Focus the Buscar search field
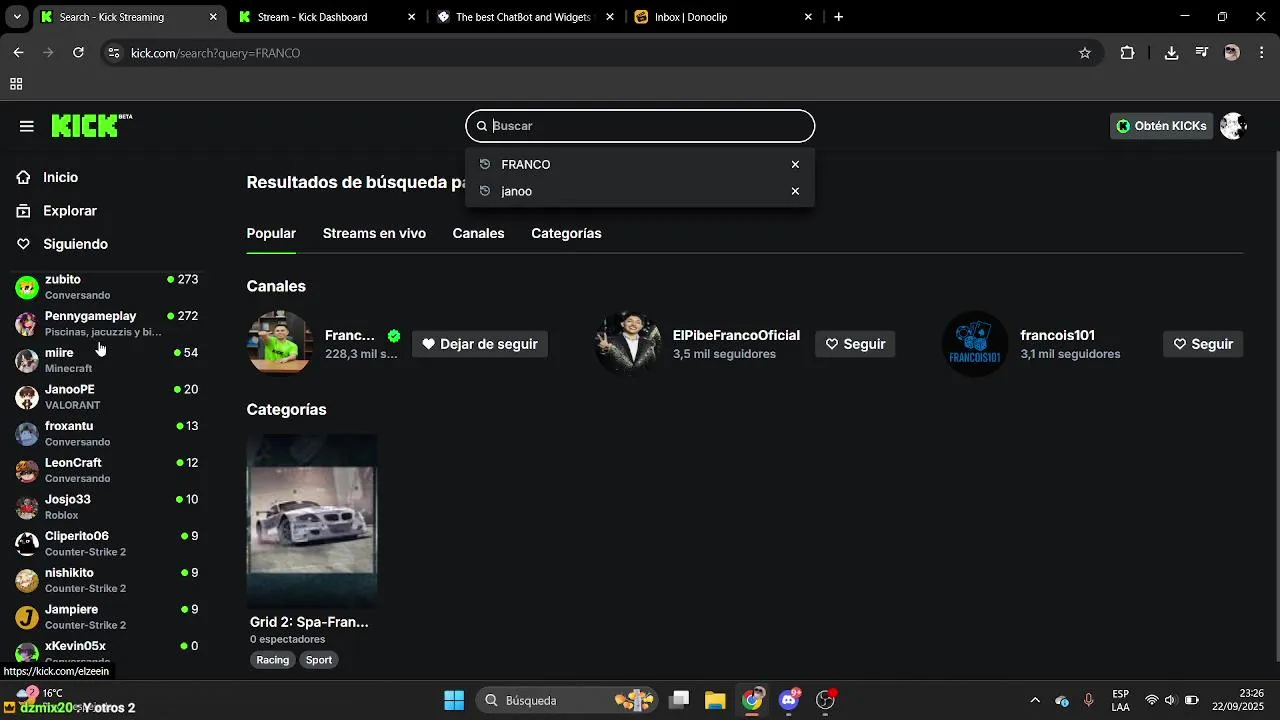Image resolution: width=1280 pixels, height=720 pixels. pos(640,126)
